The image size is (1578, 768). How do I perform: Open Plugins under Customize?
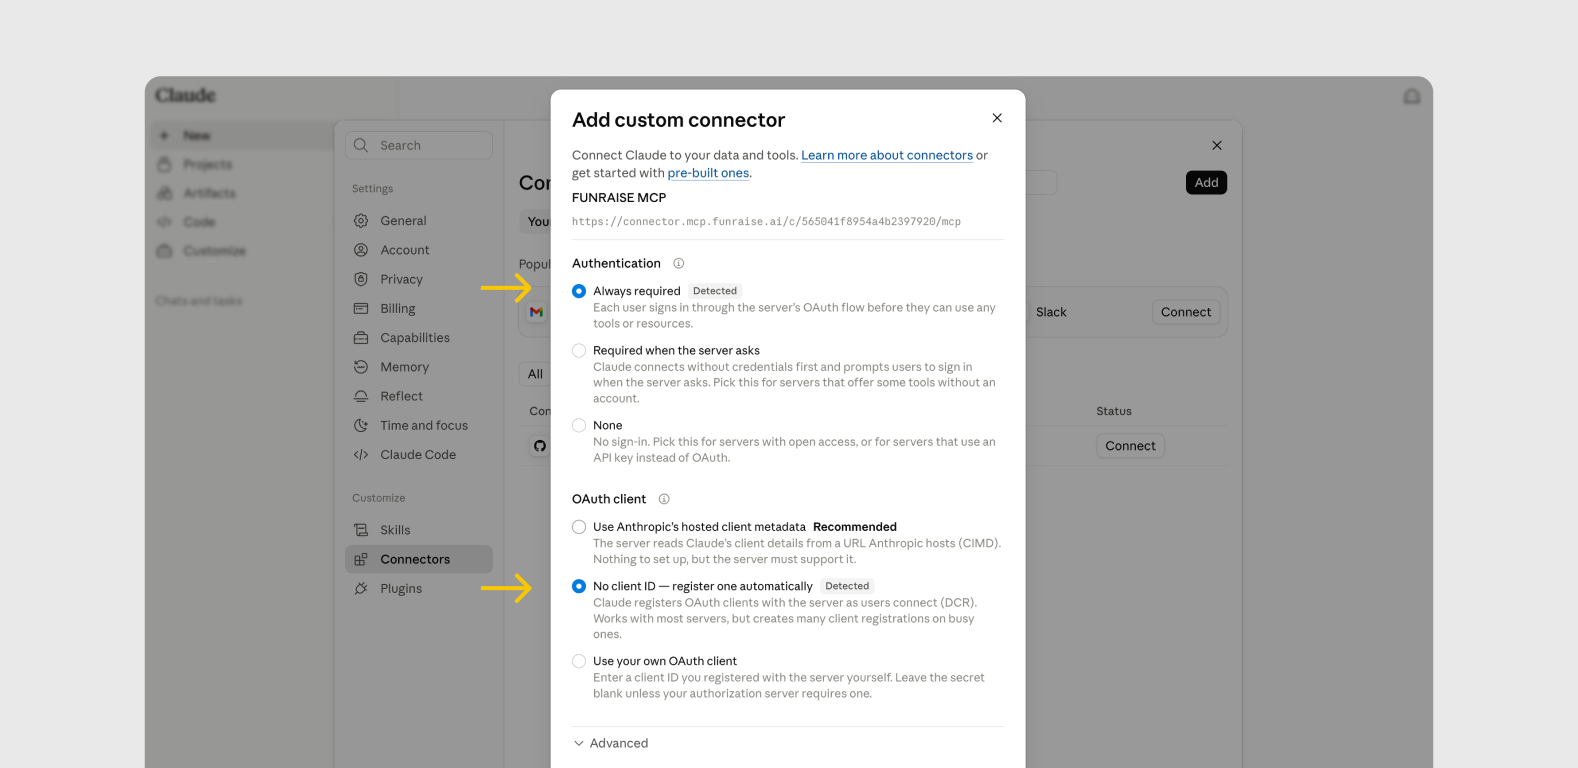point(419,588)
